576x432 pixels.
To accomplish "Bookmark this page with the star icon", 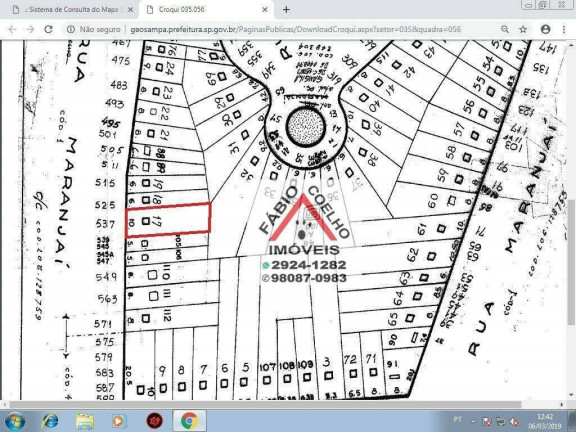I will pyautogui.click(x=523, y=29).
